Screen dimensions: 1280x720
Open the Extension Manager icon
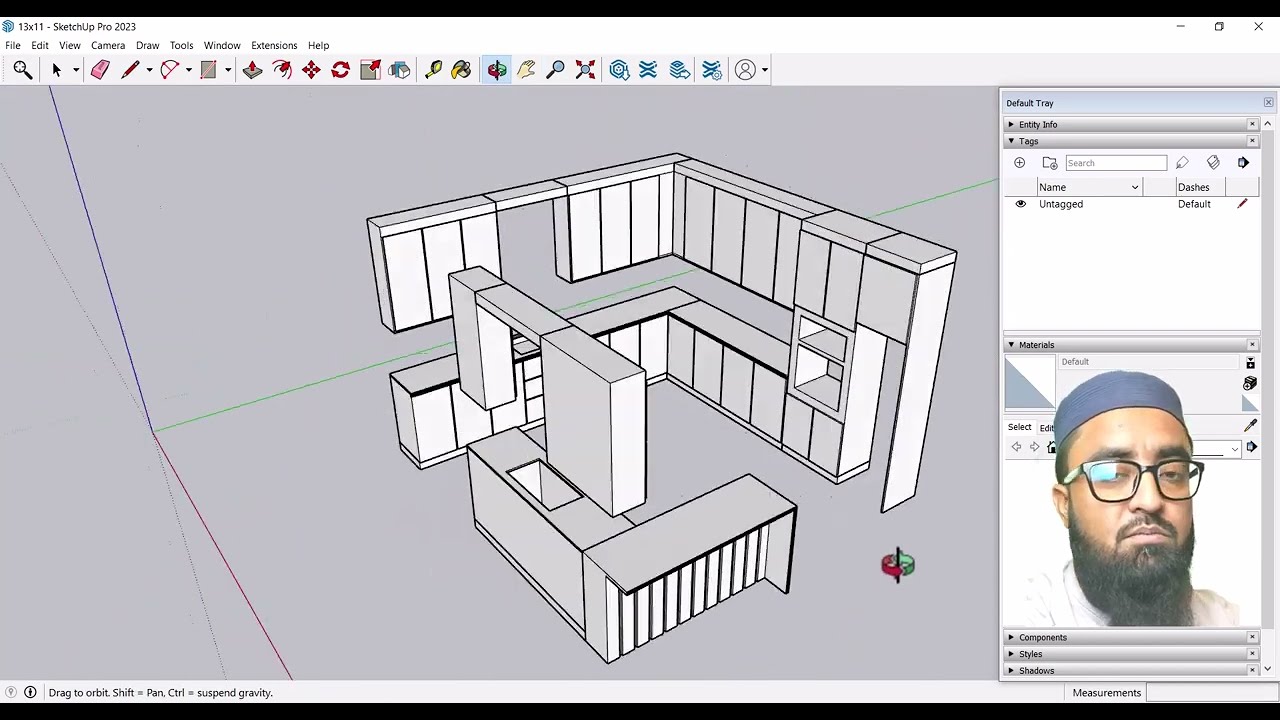coord(711,69)
